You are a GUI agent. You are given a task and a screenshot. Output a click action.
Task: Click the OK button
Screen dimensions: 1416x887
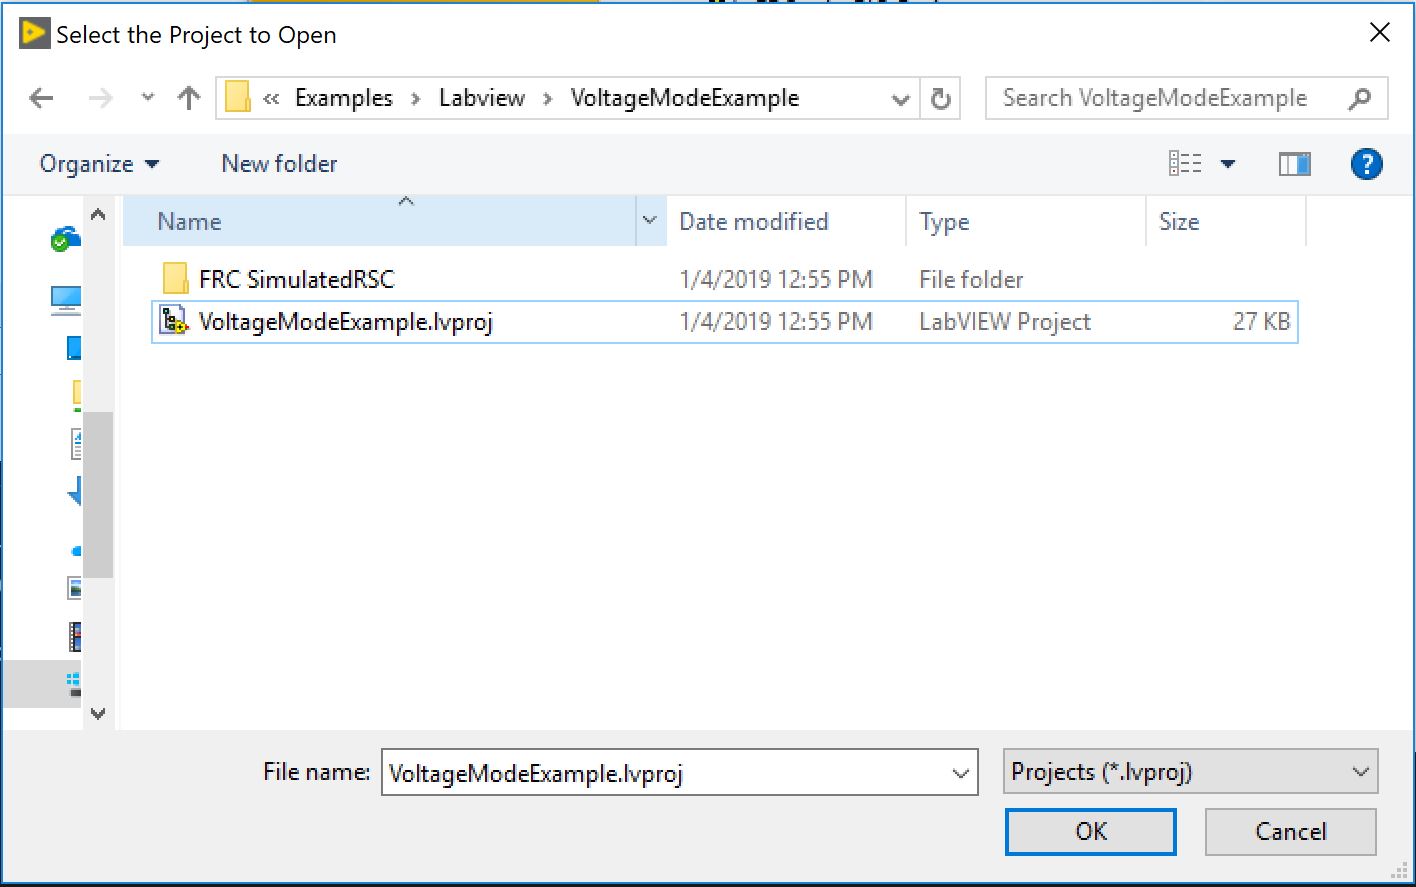tap(1091, 831)
